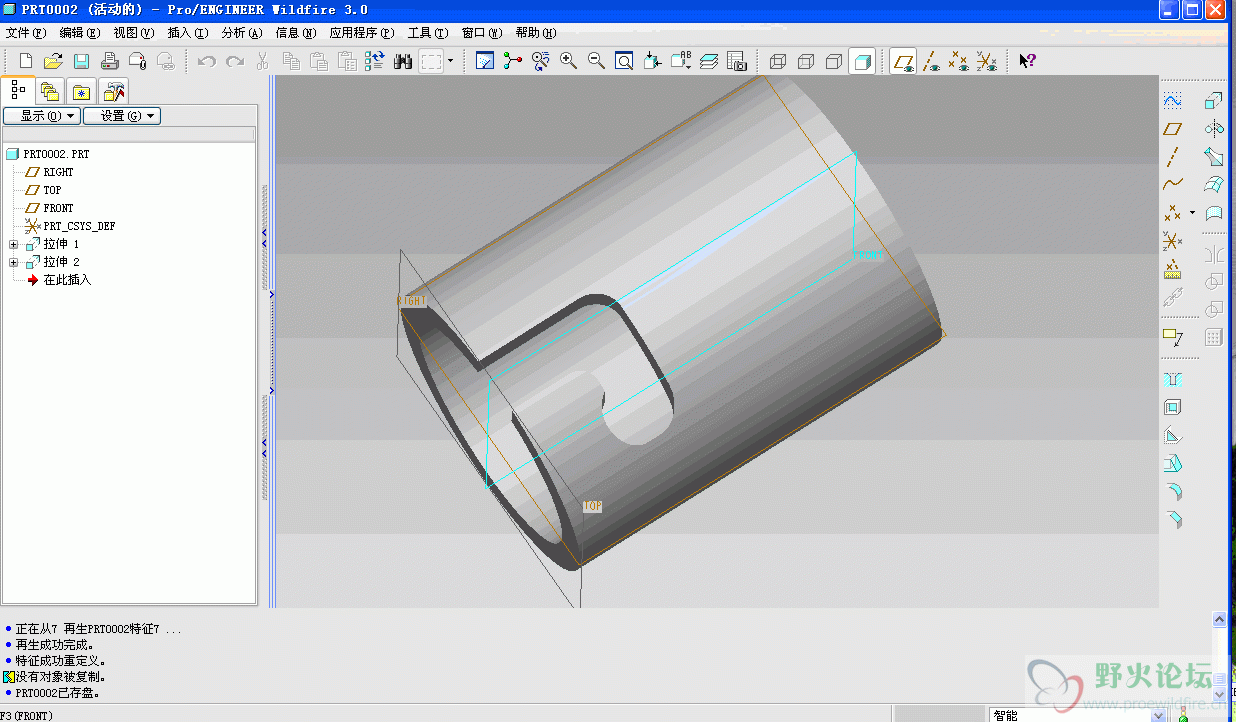Click the reorient view icon
Image resolution: width=1236 pixels, height=722 pixels.
pos(653,61)
